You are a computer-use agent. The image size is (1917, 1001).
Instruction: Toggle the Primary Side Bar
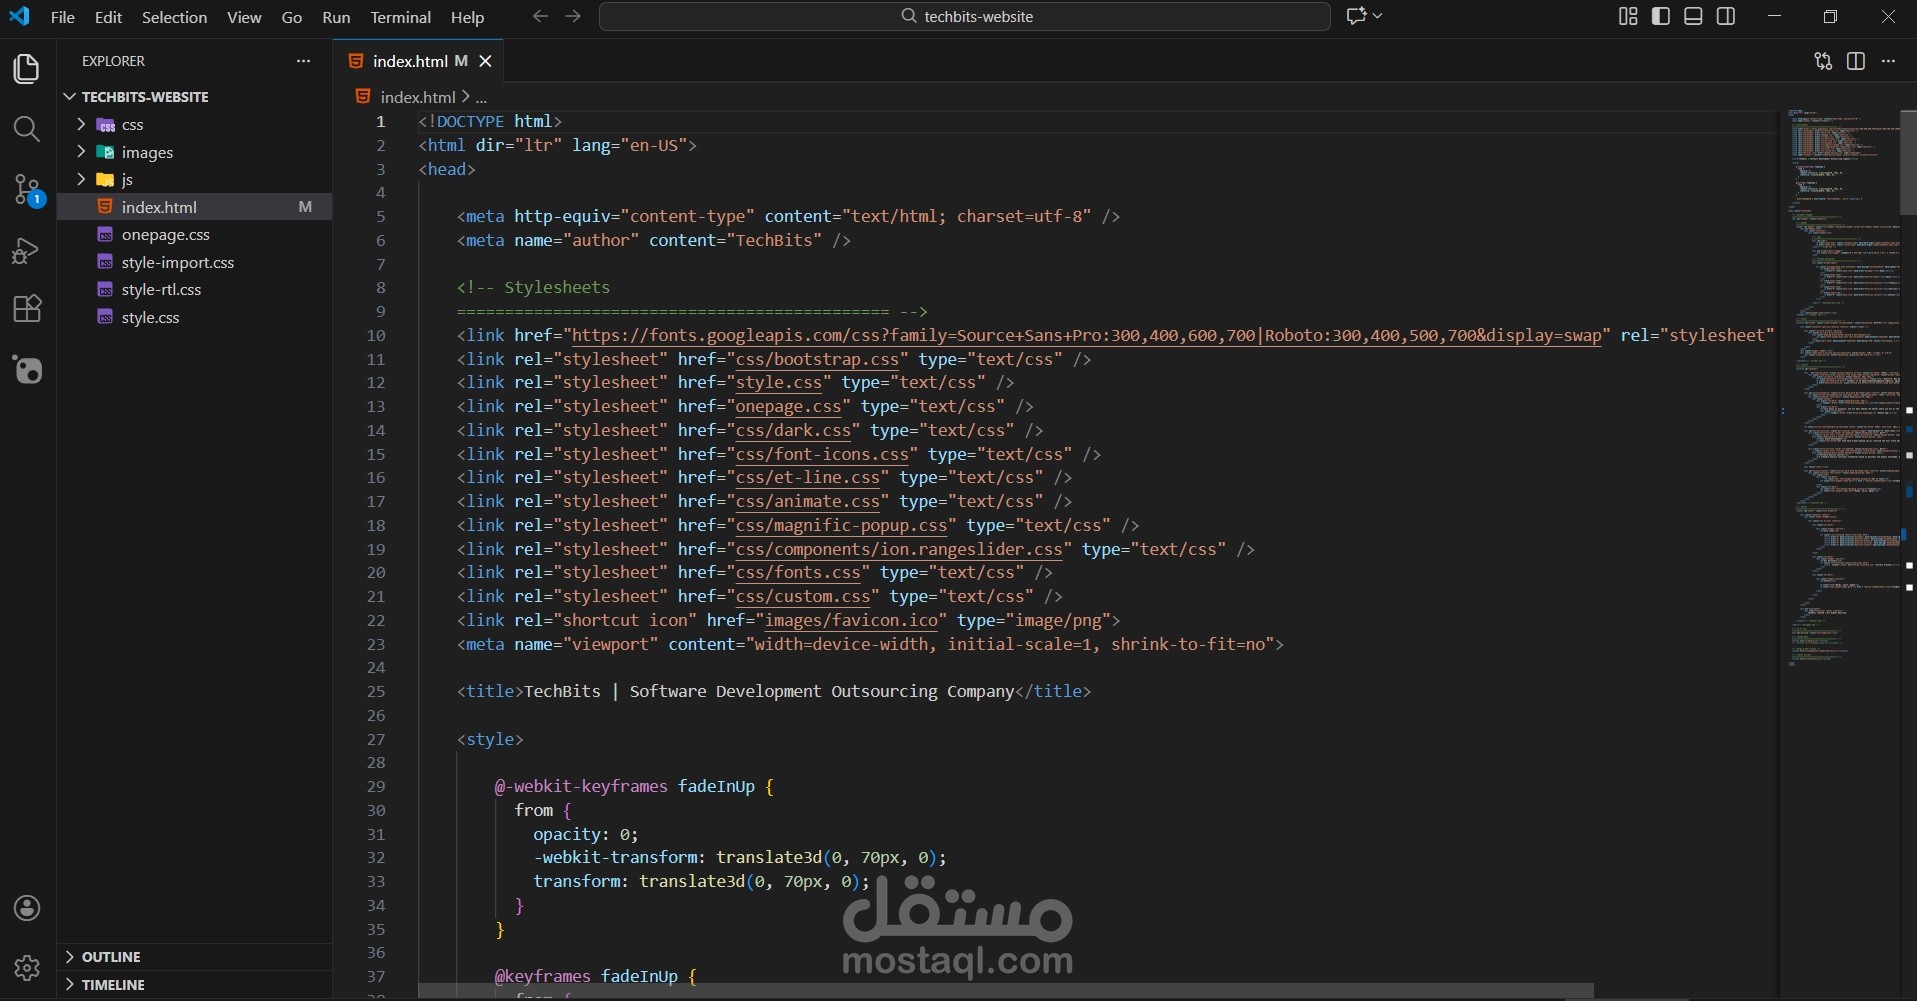tap(1661, 16)
